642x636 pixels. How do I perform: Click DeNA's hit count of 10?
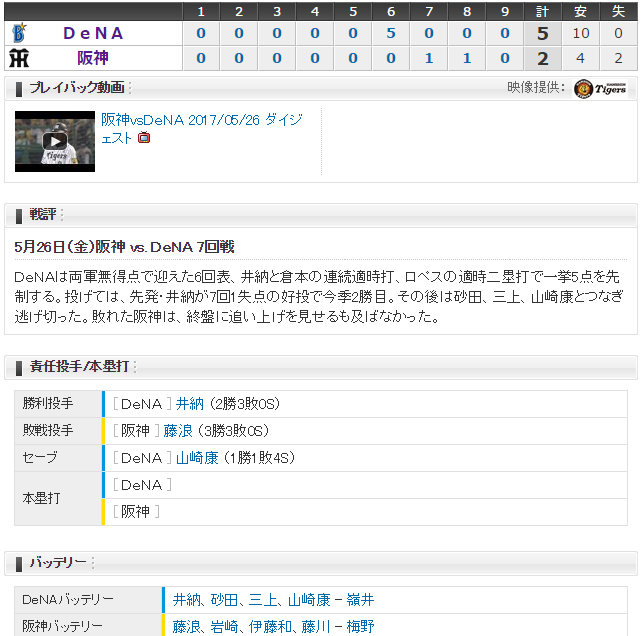coord(581,33)
